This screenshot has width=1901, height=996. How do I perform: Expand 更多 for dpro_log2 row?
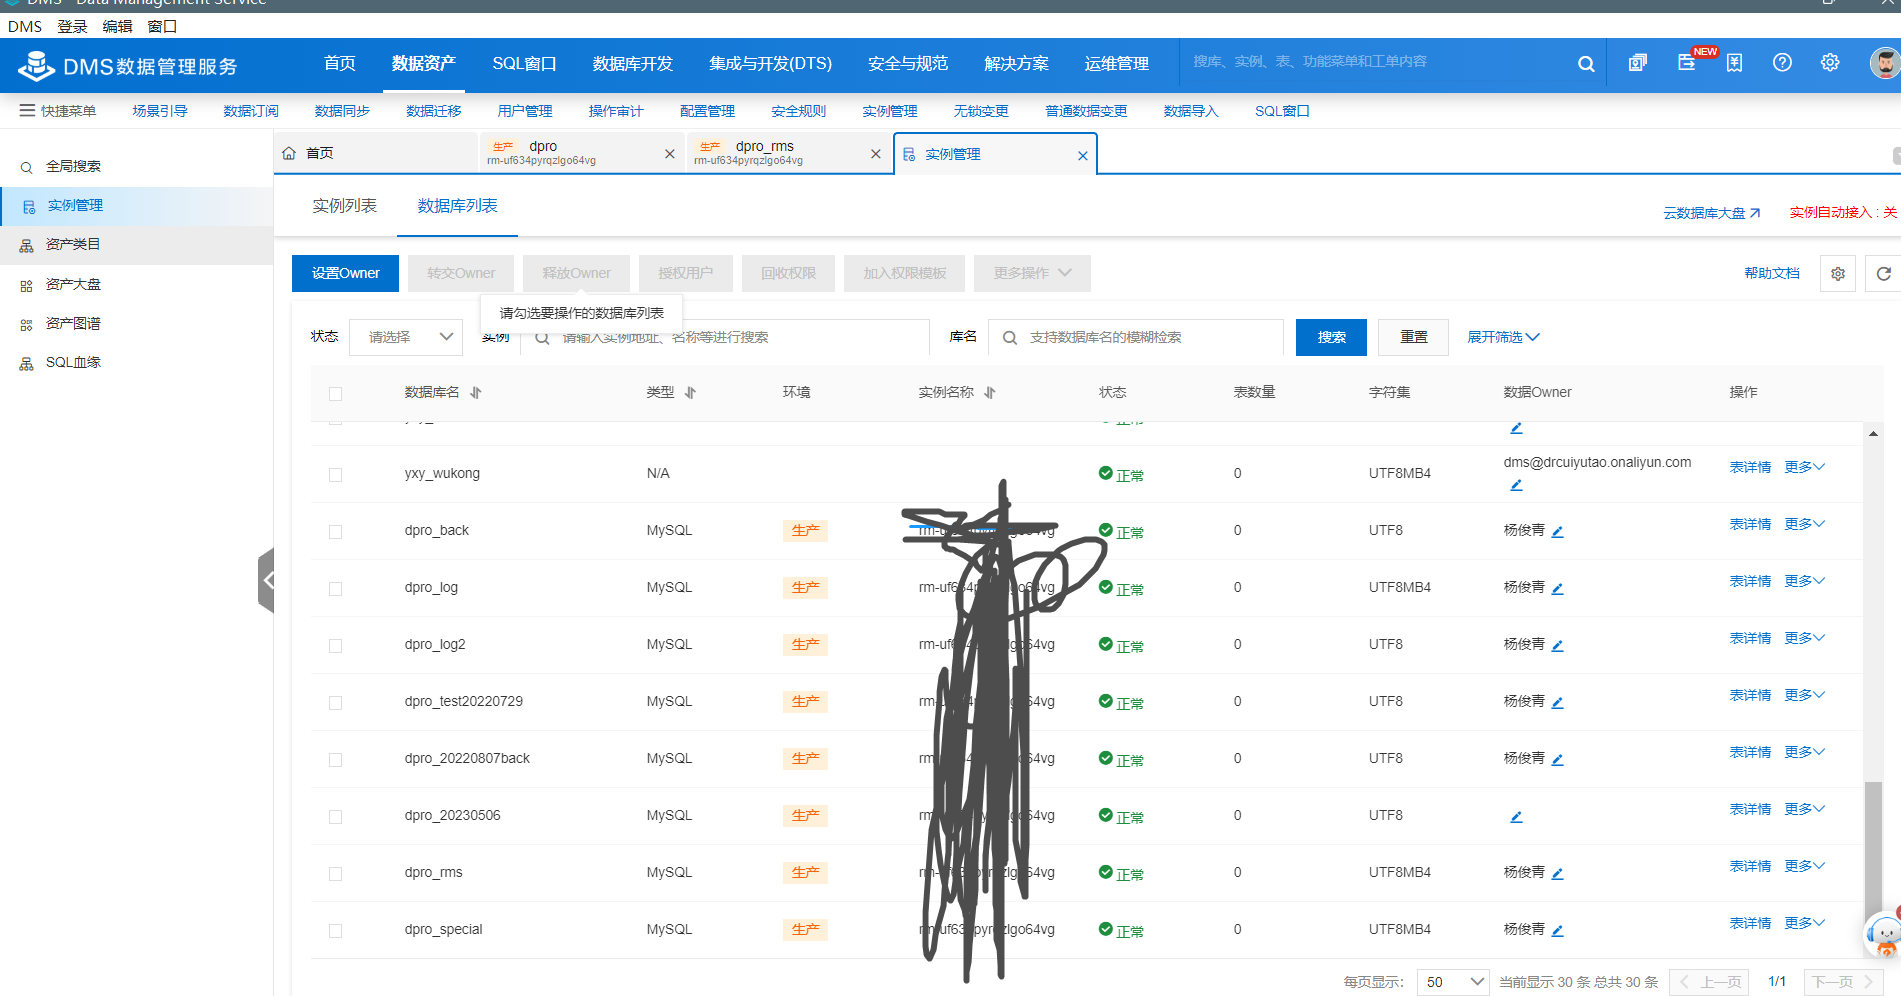(1804, 638)
